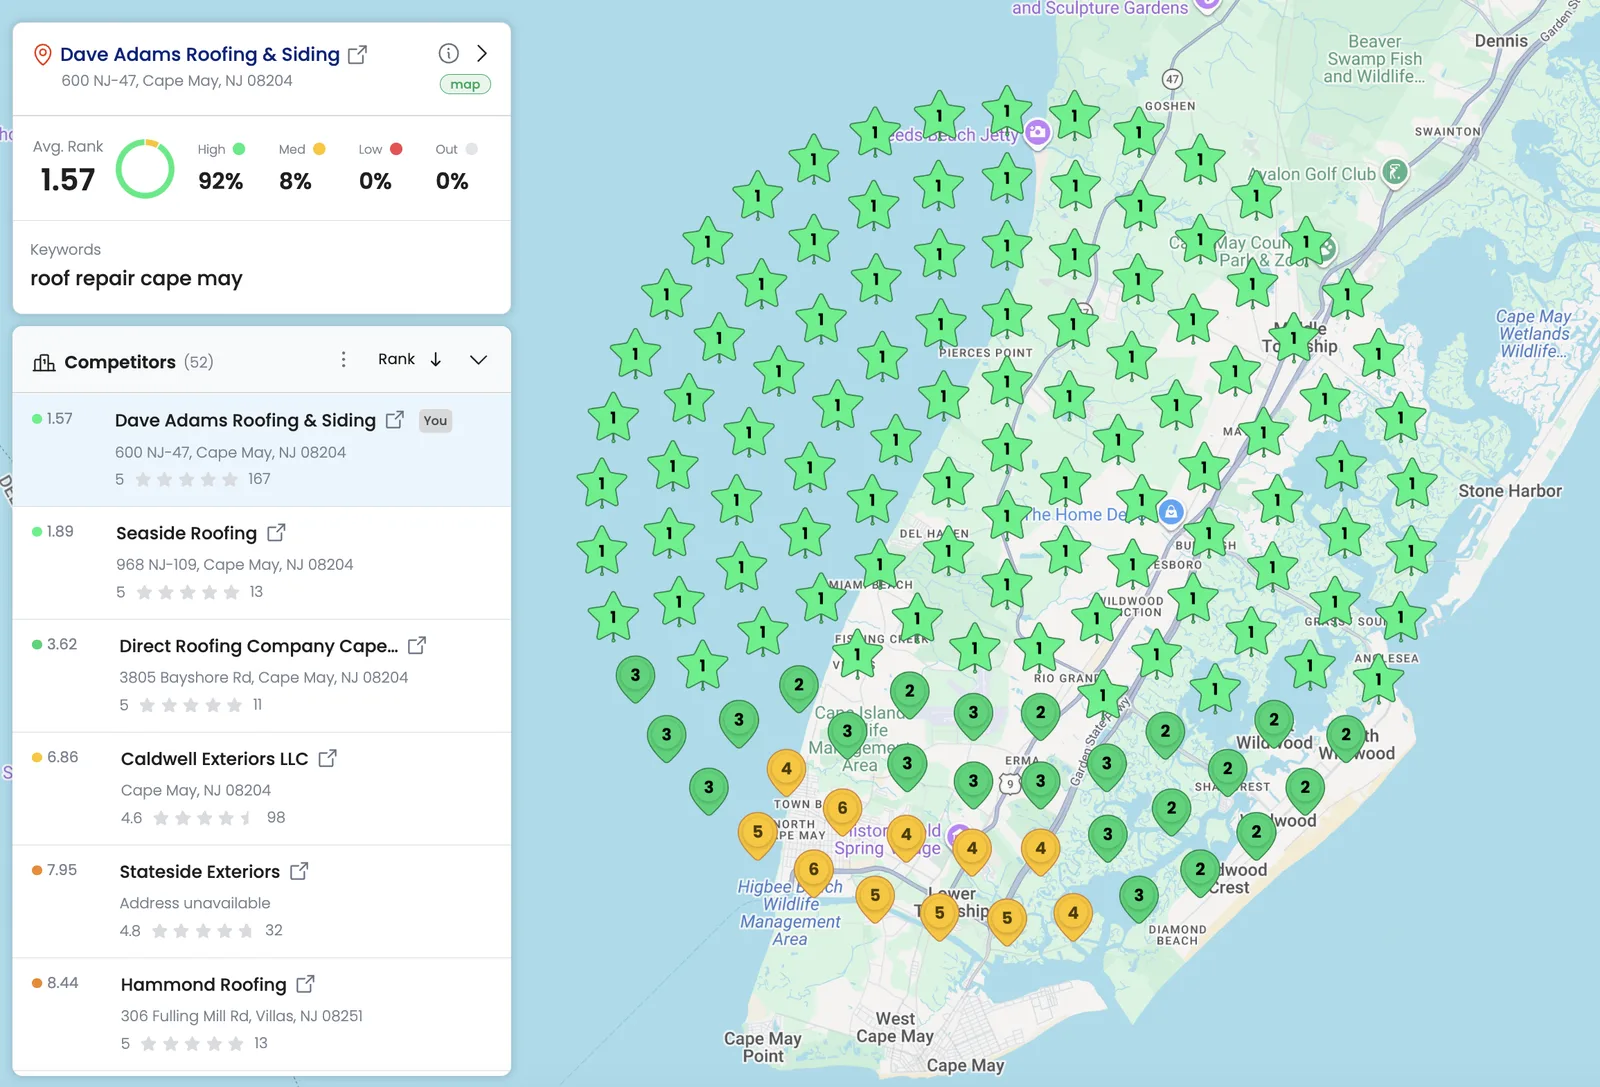Click The Home Depot shopping marker on map
This screenshot has height=1087, width=1600.
1171,512
